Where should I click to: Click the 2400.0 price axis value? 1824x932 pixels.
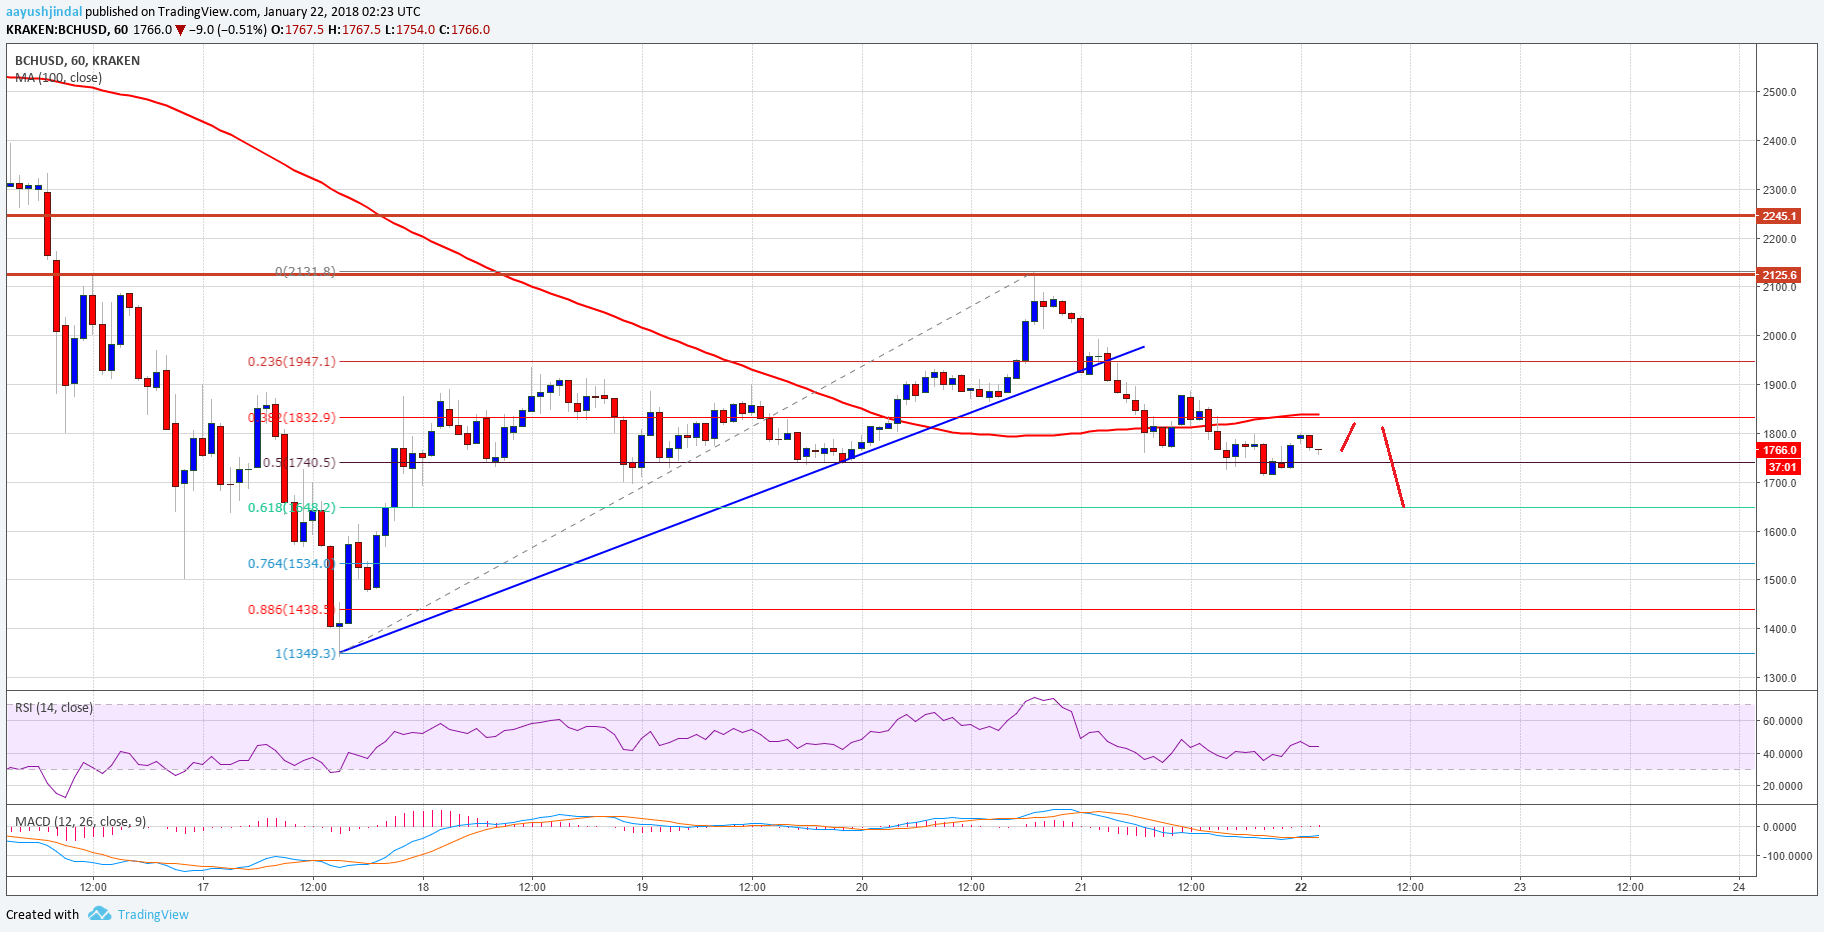point(1780,141)
